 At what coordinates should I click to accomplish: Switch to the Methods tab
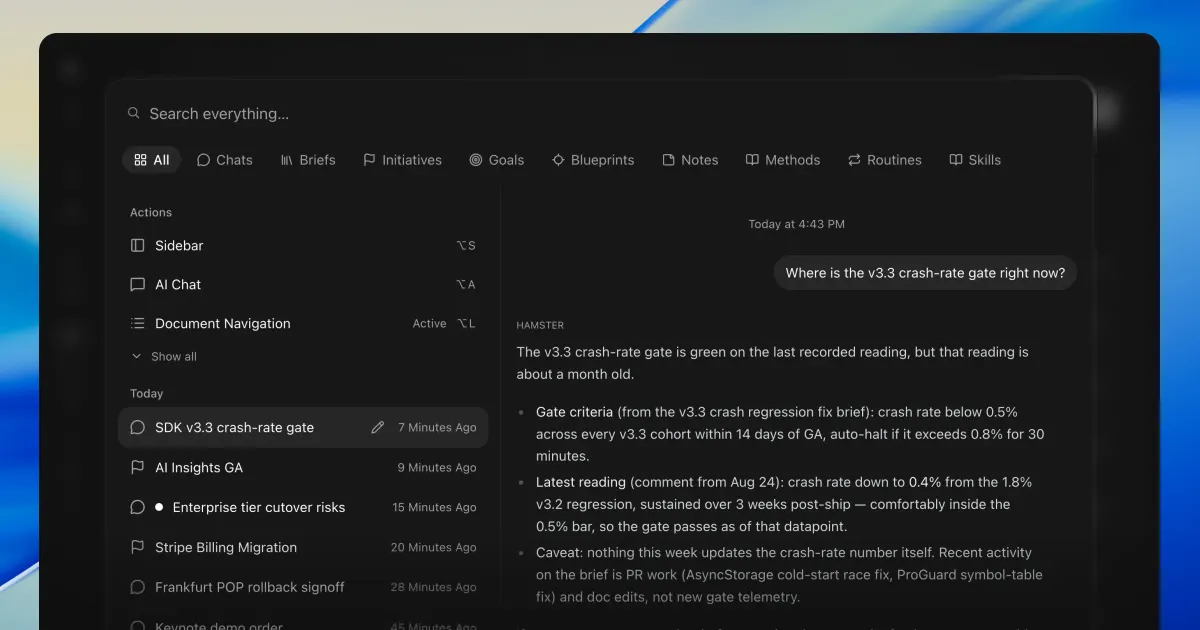coord(783,160)
